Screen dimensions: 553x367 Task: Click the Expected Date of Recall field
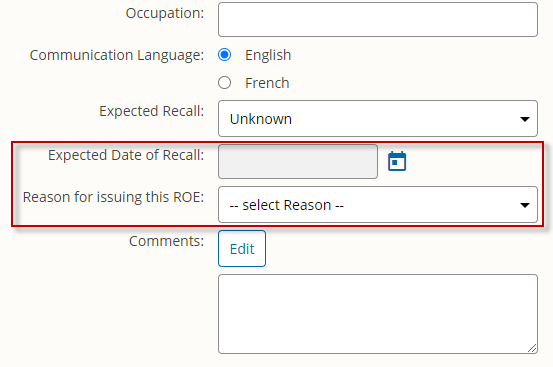(x=298, y=161)
